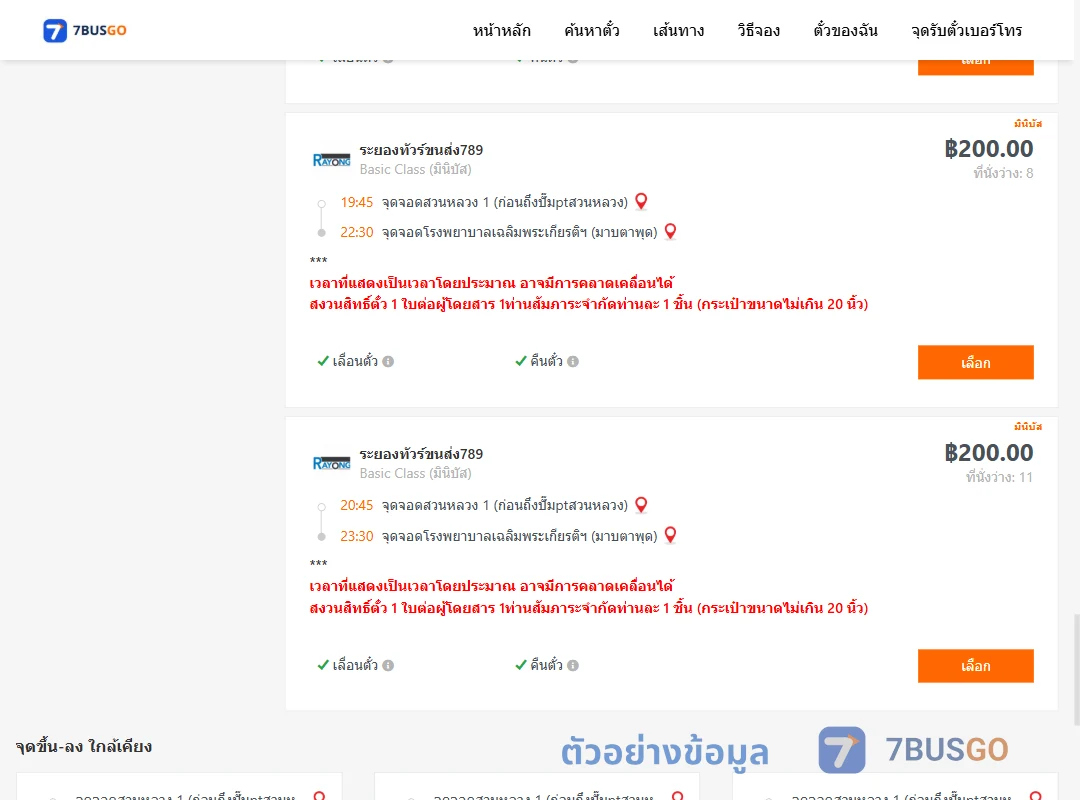Screen dimensions: 1080x800
Task: Click the 19:45 departure time
Action: click(356, 203)
